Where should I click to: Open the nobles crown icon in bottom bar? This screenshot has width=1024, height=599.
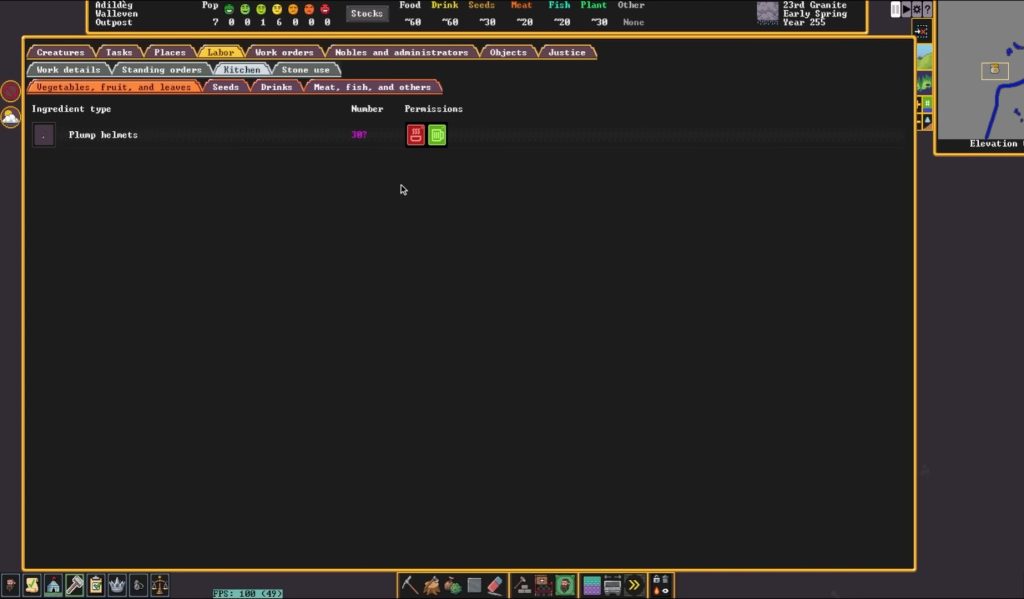pyautogui.click(x=118, y=585)
